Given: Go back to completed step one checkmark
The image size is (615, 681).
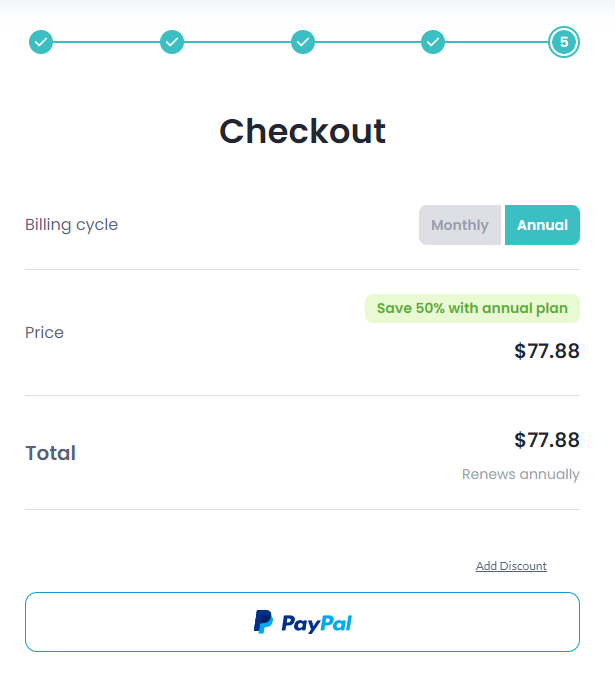Looking at the screenshot, I should pos(41,42).
